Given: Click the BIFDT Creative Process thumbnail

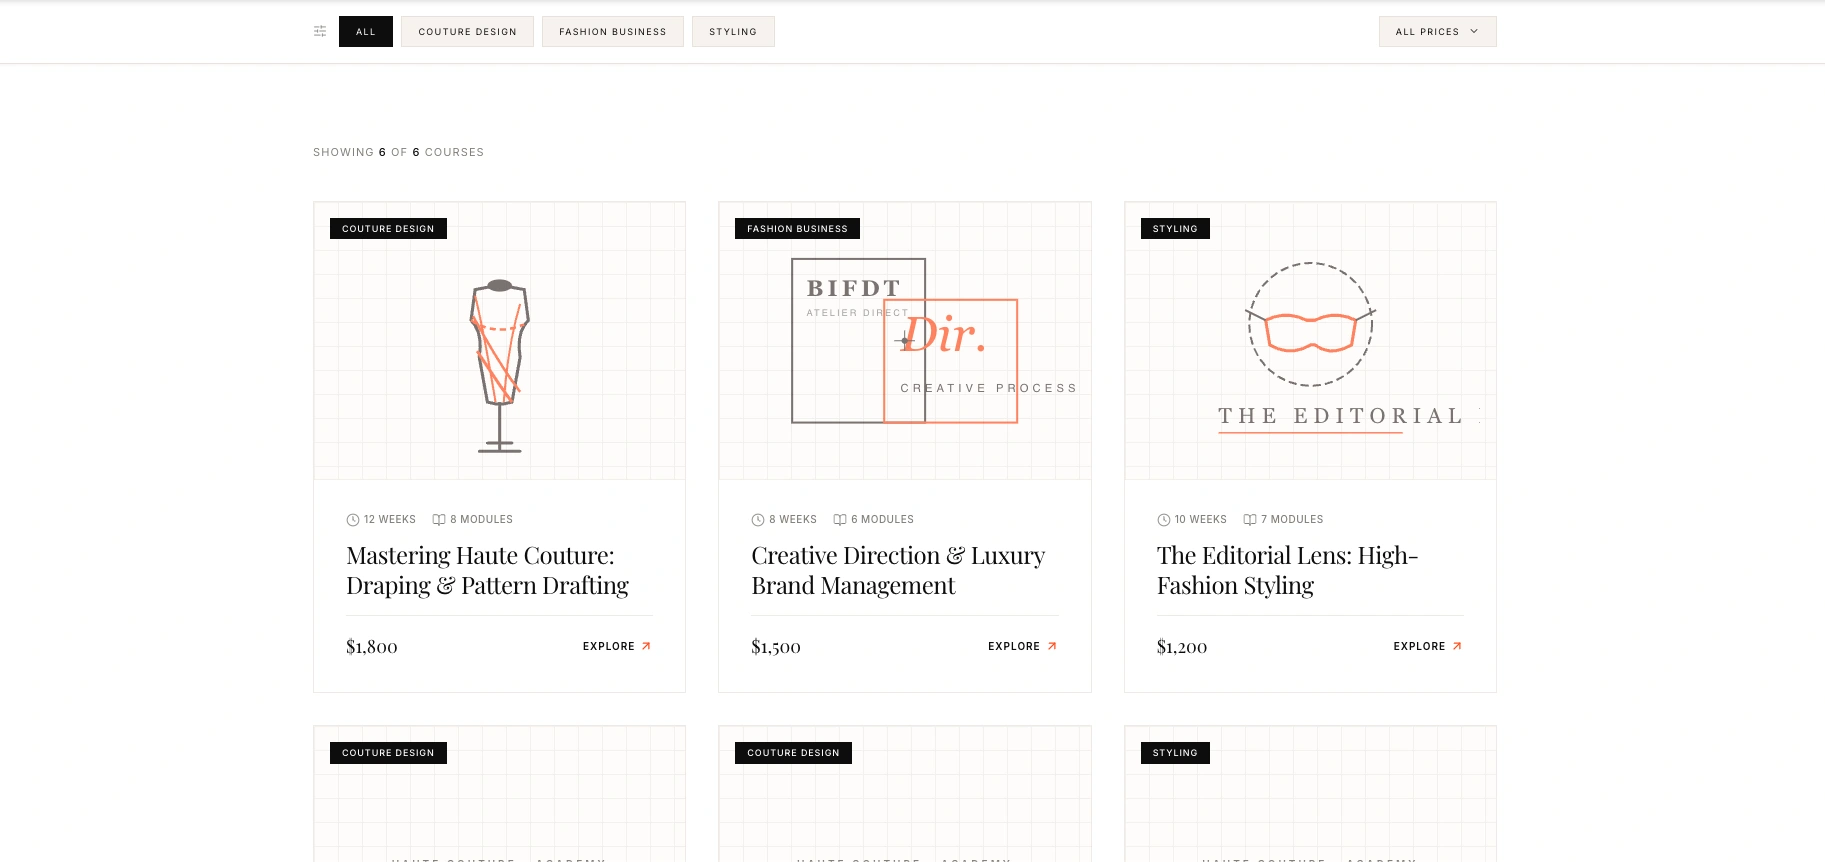Looking at the screenshot, I should pyautogui.click(x=905, y=341).
